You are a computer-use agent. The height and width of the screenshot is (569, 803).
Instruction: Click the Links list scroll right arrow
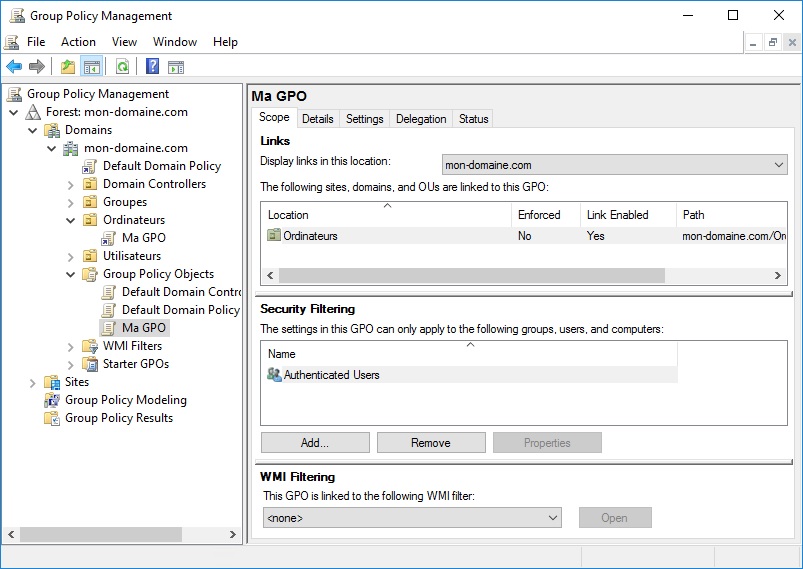(x=777, y=276)
